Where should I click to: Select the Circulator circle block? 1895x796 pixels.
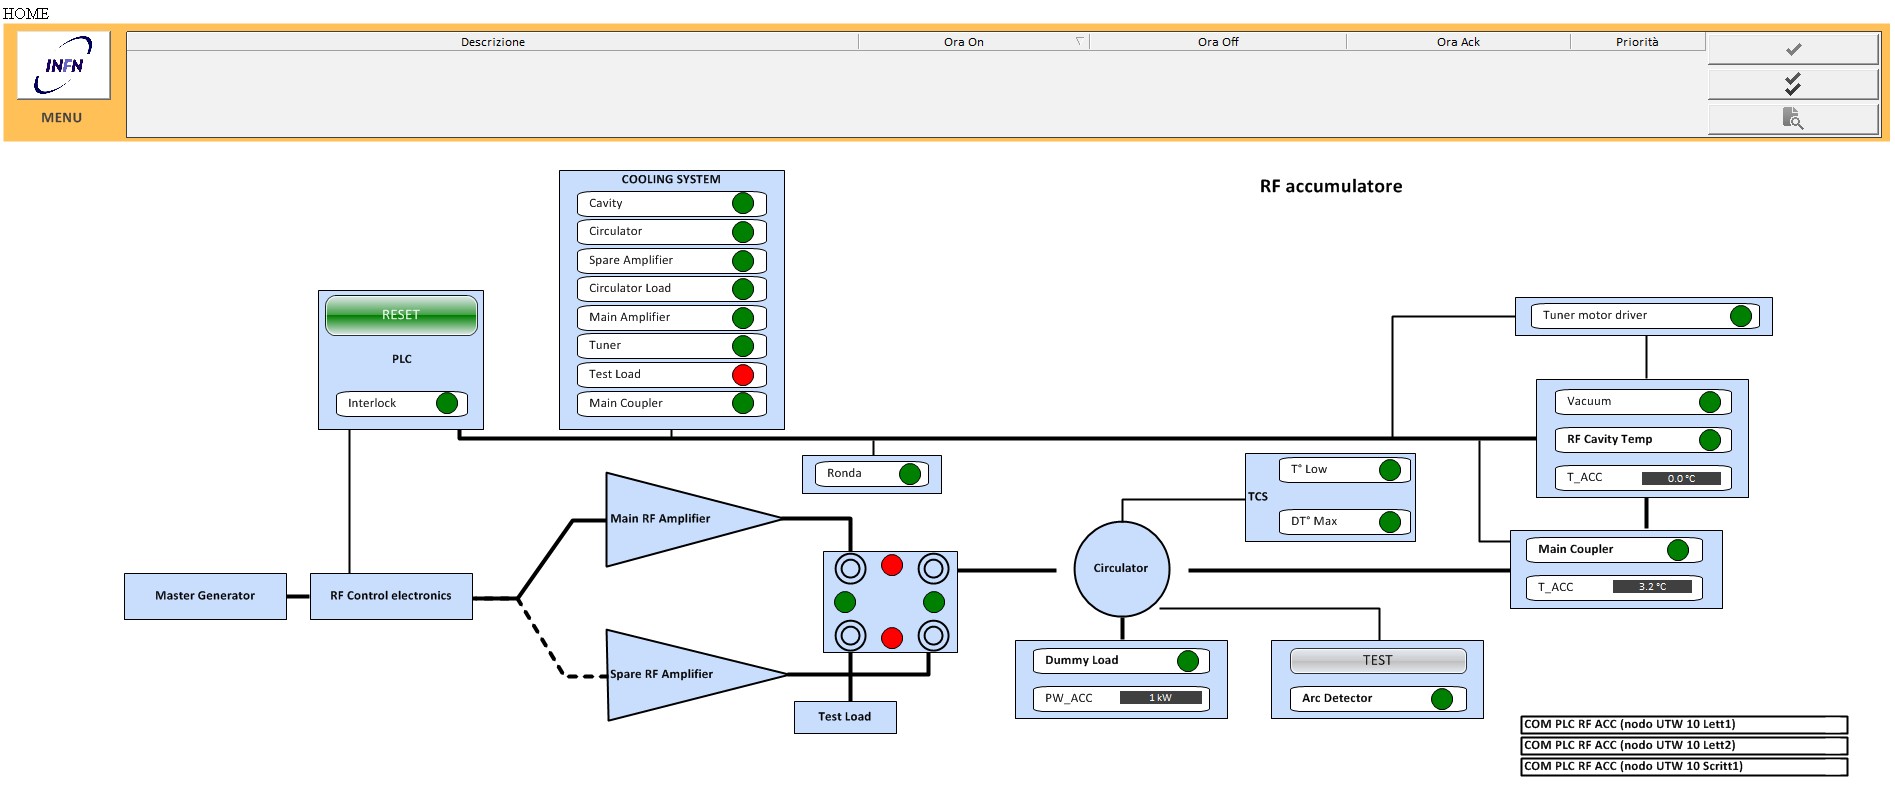coord(1122,569)
